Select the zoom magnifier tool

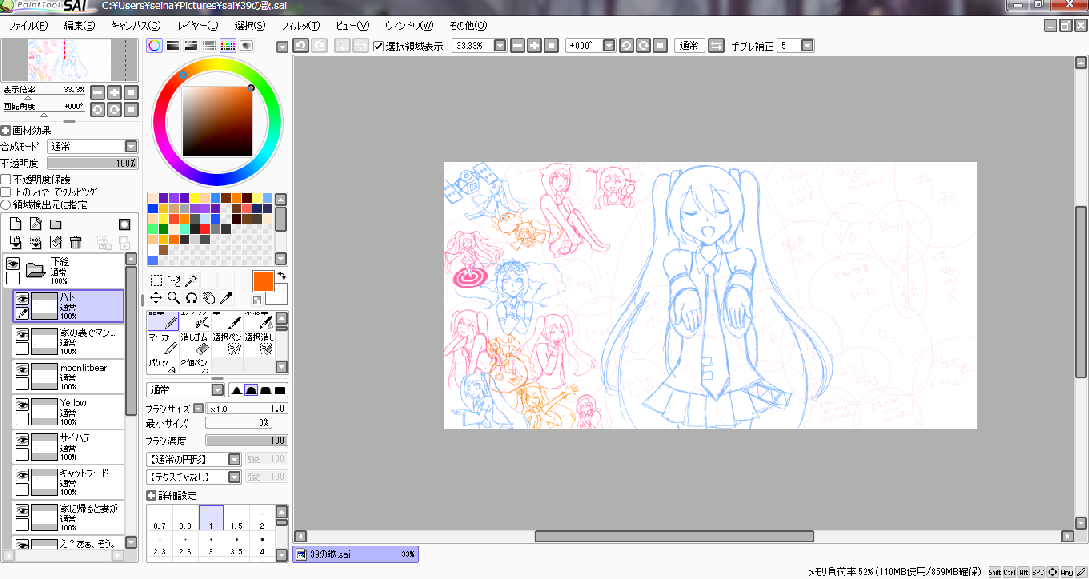coord(174,298)
